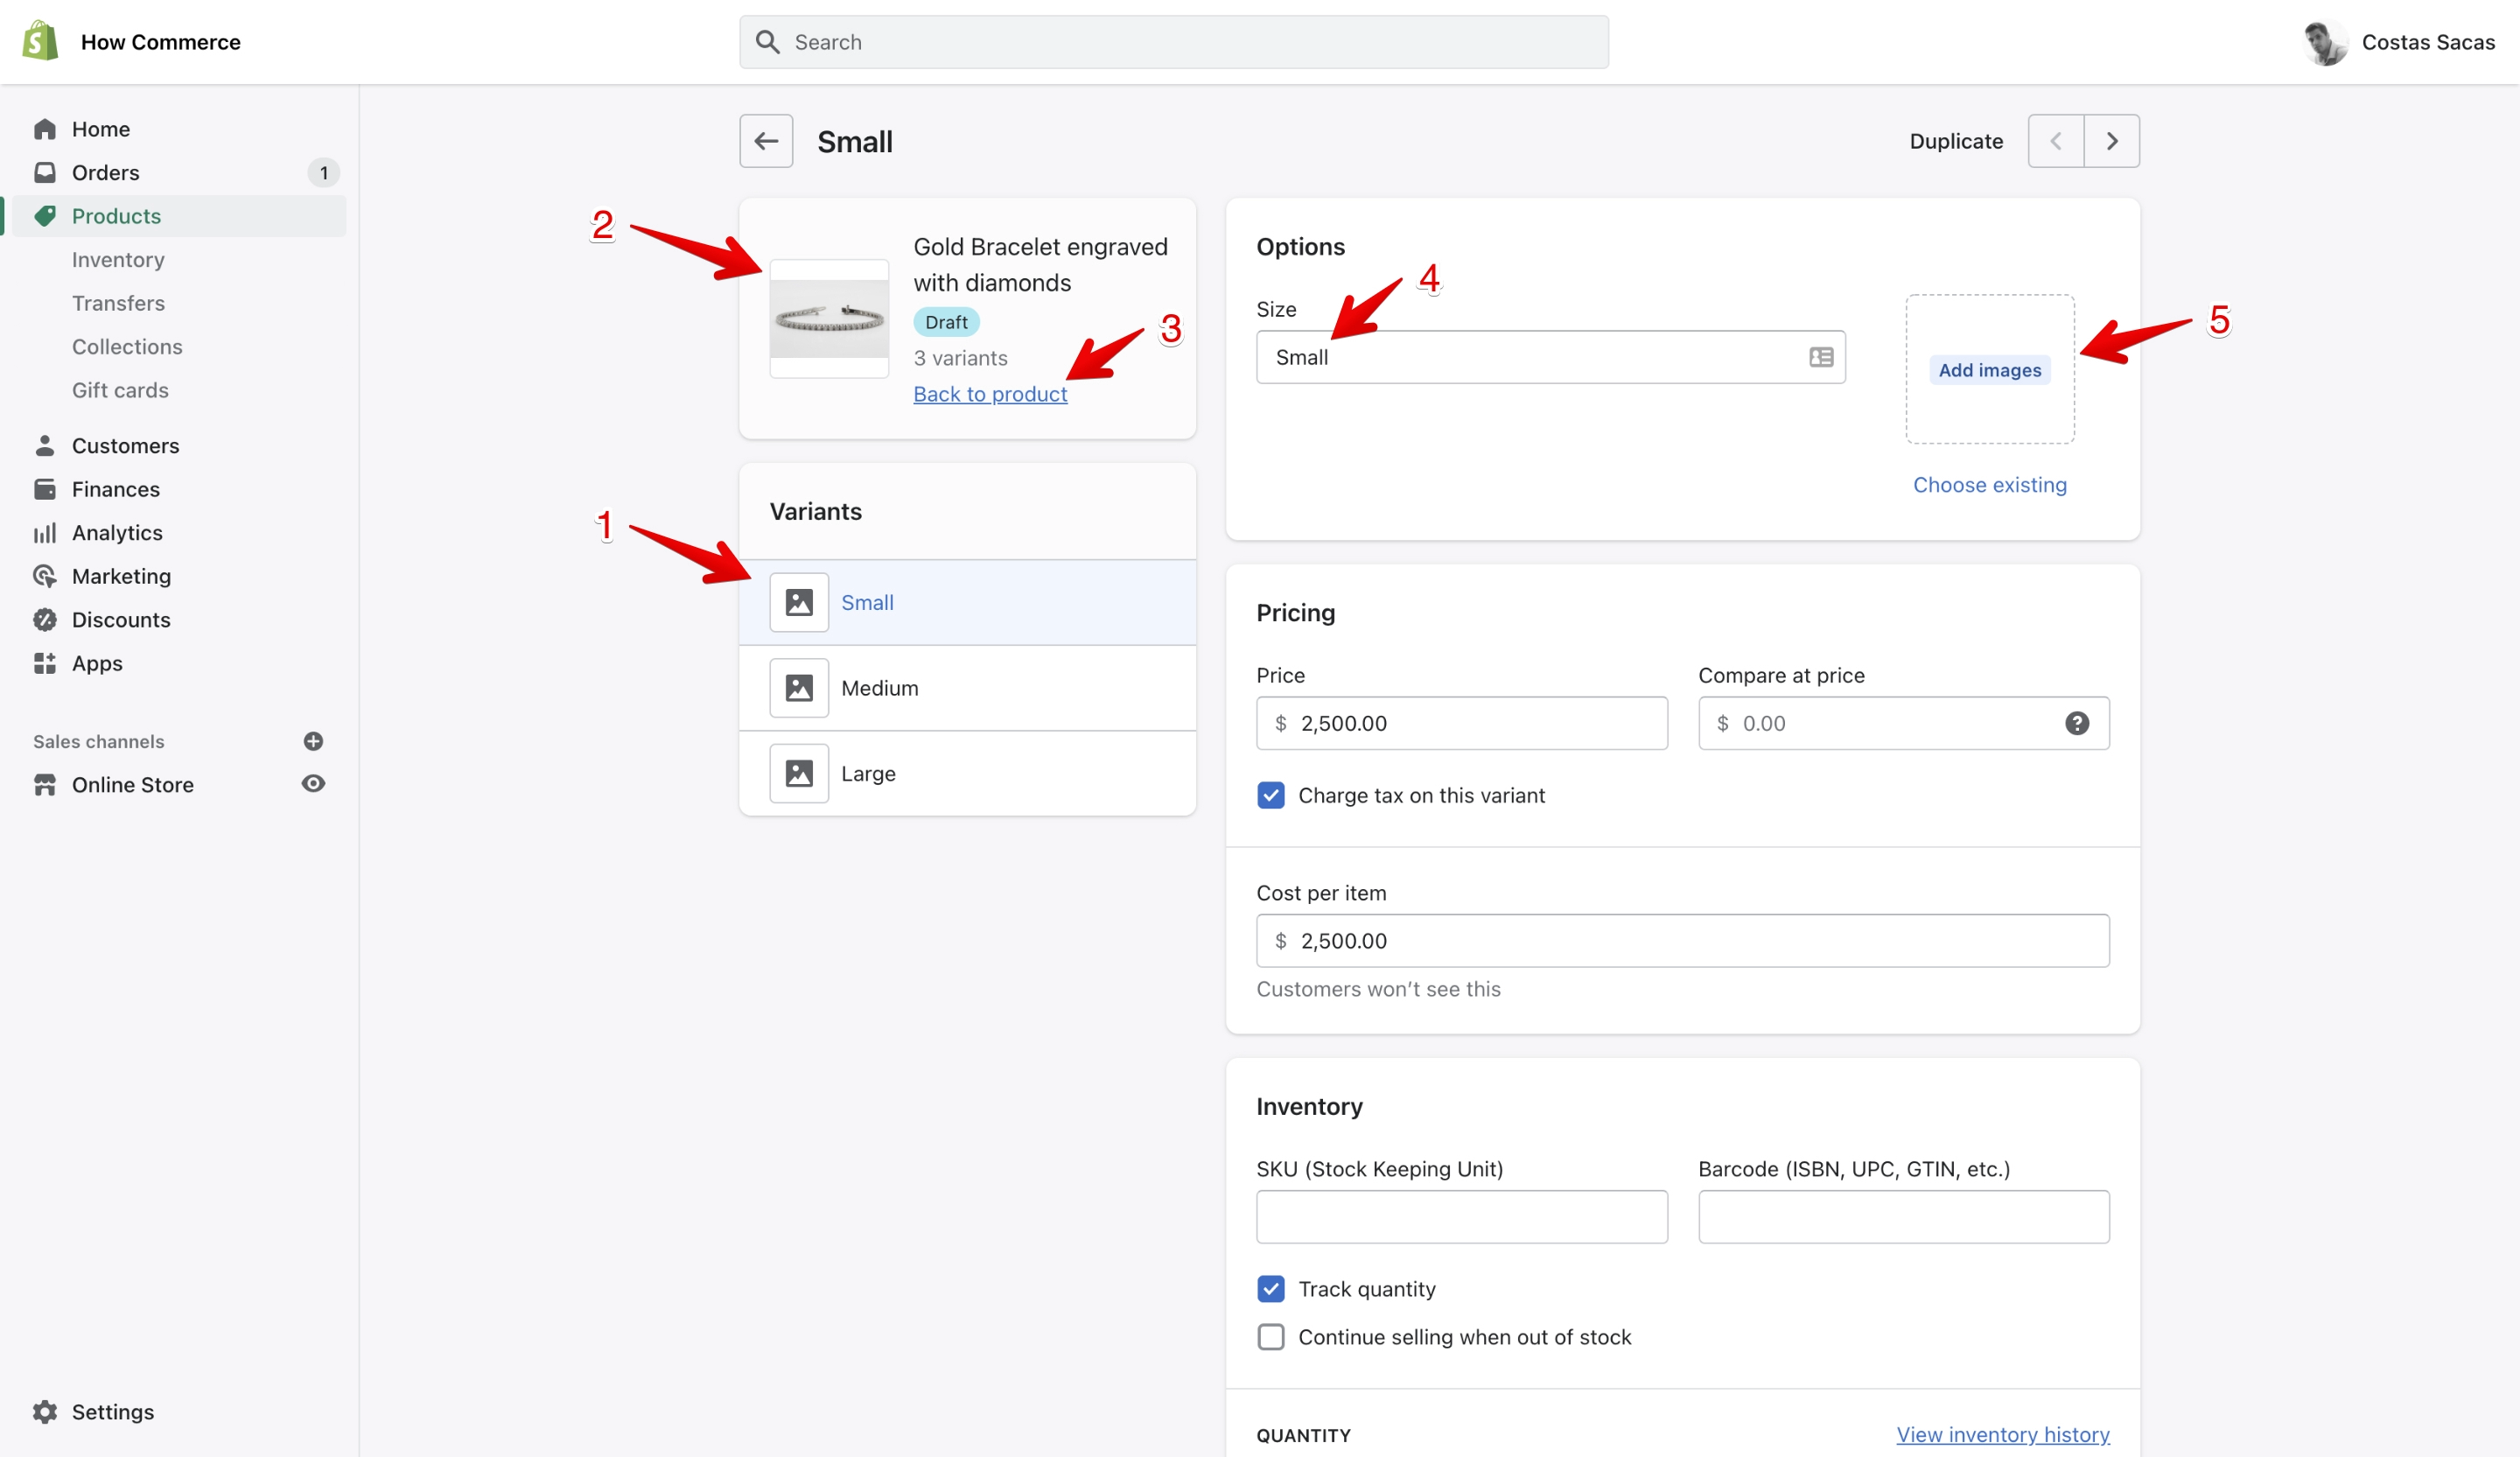
Task: Click the Apps grid icon
Action: (x=45, y=663)
